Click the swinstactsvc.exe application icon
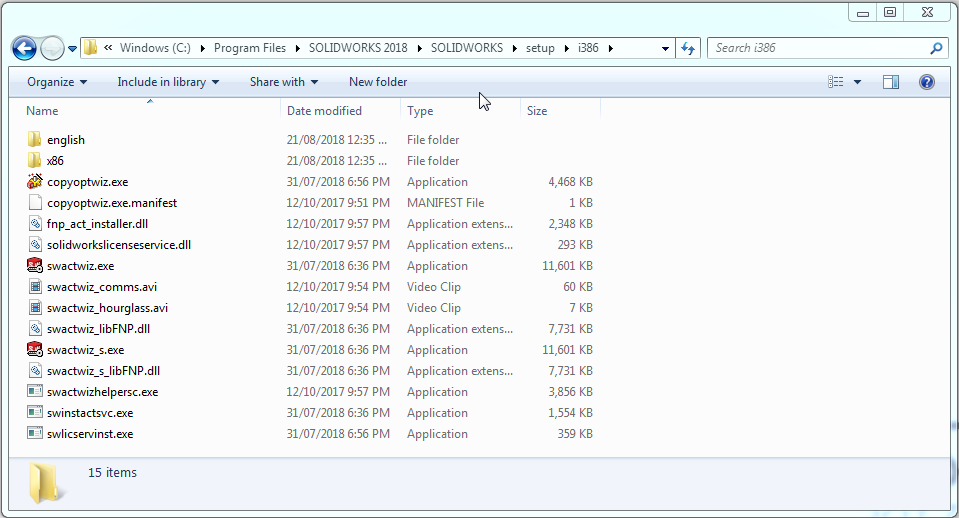This screenshot has width=959, height=518. pyautogui.click(x=35, y=412)
